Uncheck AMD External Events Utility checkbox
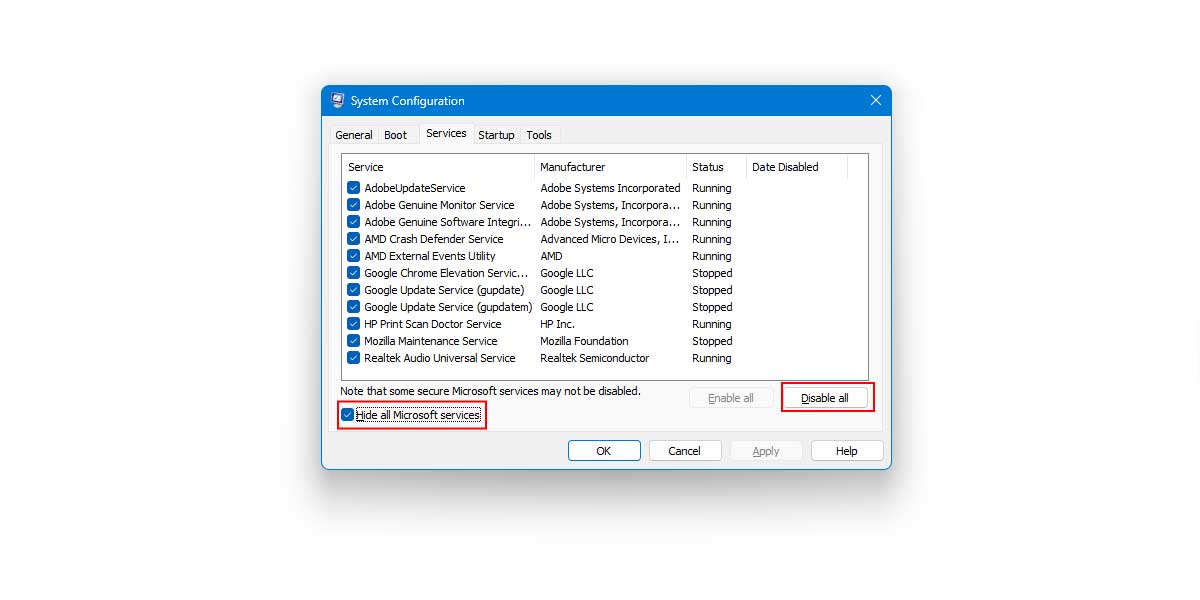 [x=353, y=256]
